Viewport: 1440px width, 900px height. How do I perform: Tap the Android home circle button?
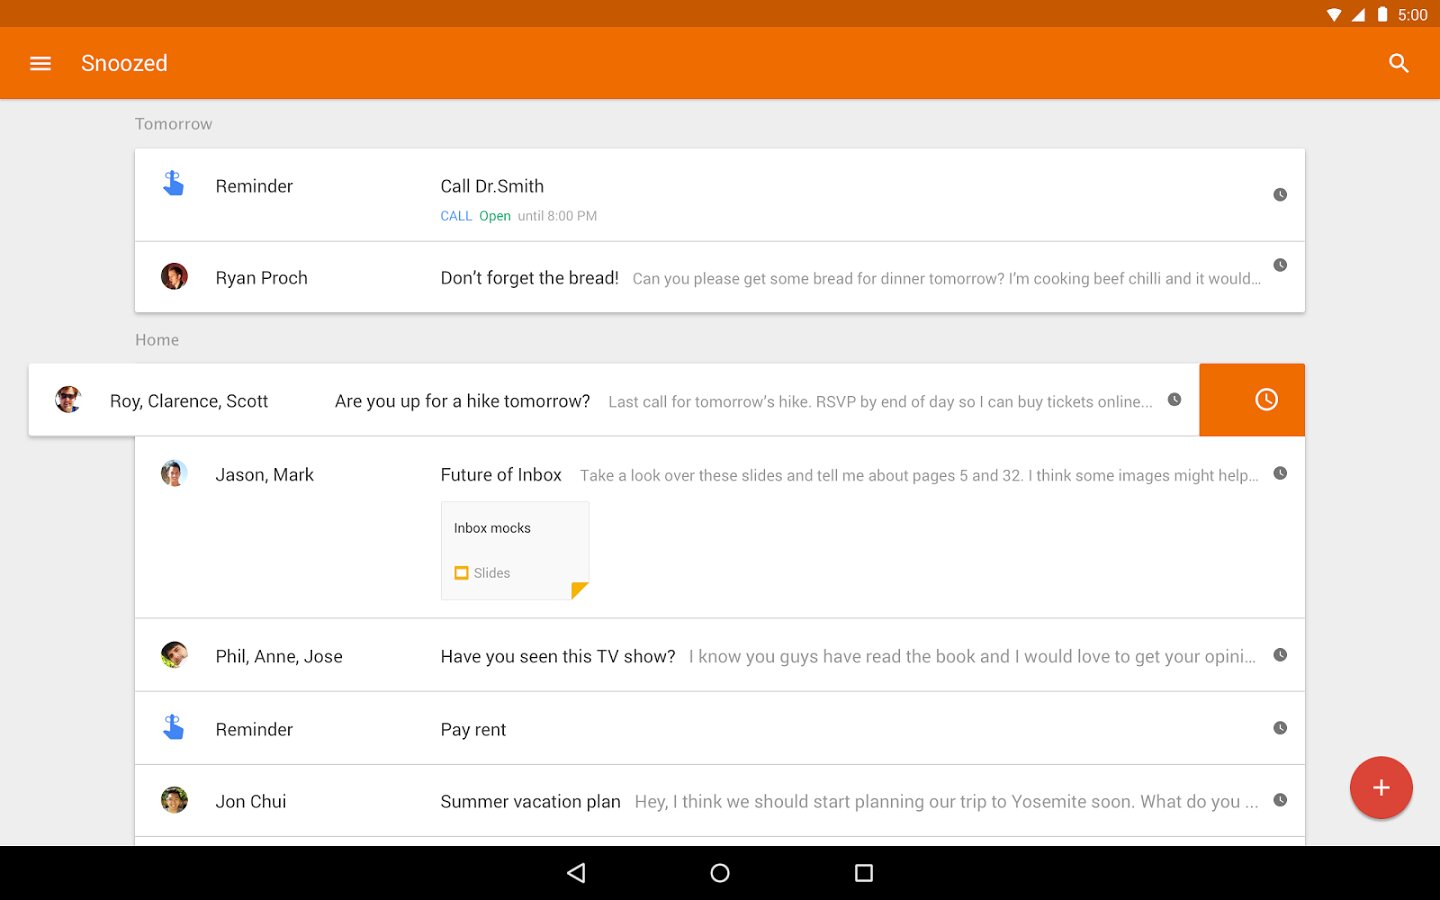(x=720, y=873)
